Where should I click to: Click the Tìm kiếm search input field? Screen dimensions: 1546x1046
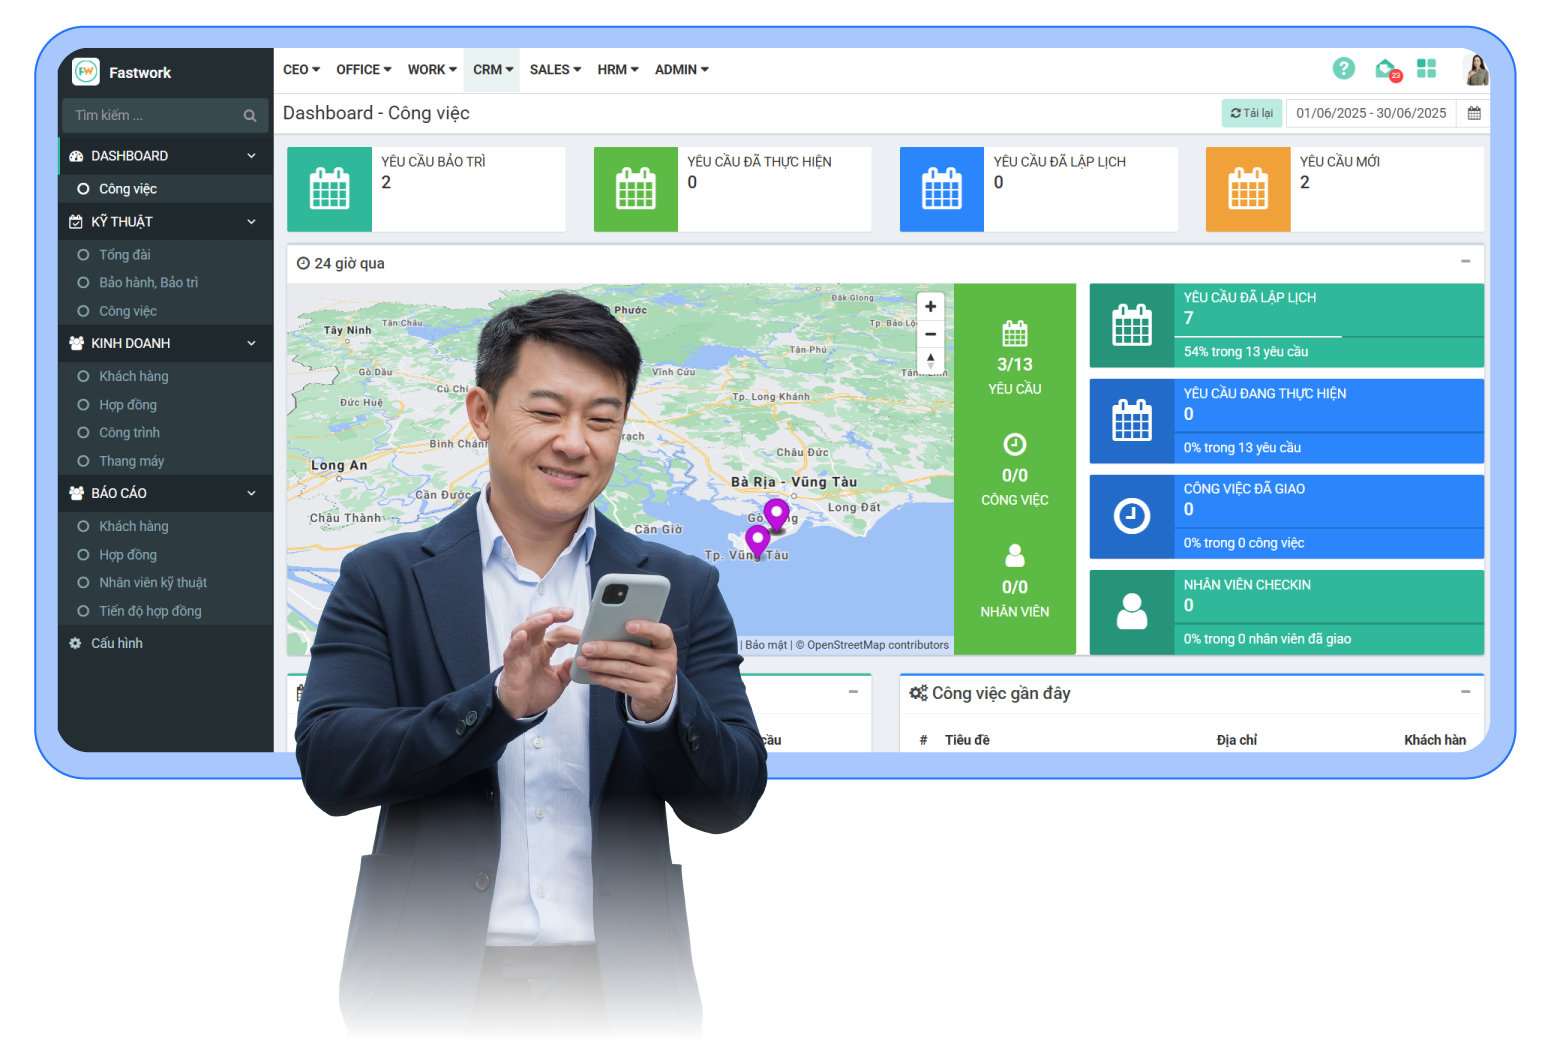(x=150, y=116)
